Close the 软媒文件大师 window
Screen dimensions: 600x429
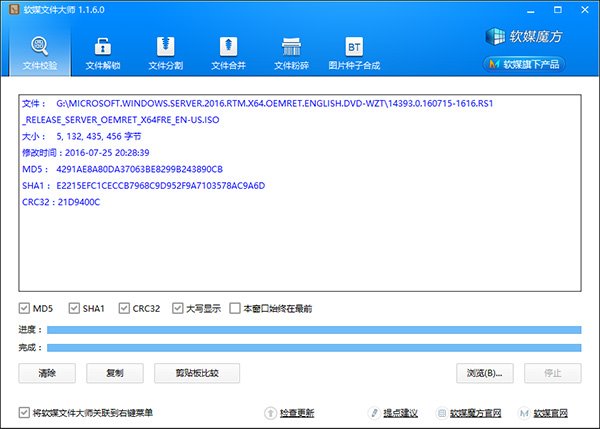pos(585,10)
